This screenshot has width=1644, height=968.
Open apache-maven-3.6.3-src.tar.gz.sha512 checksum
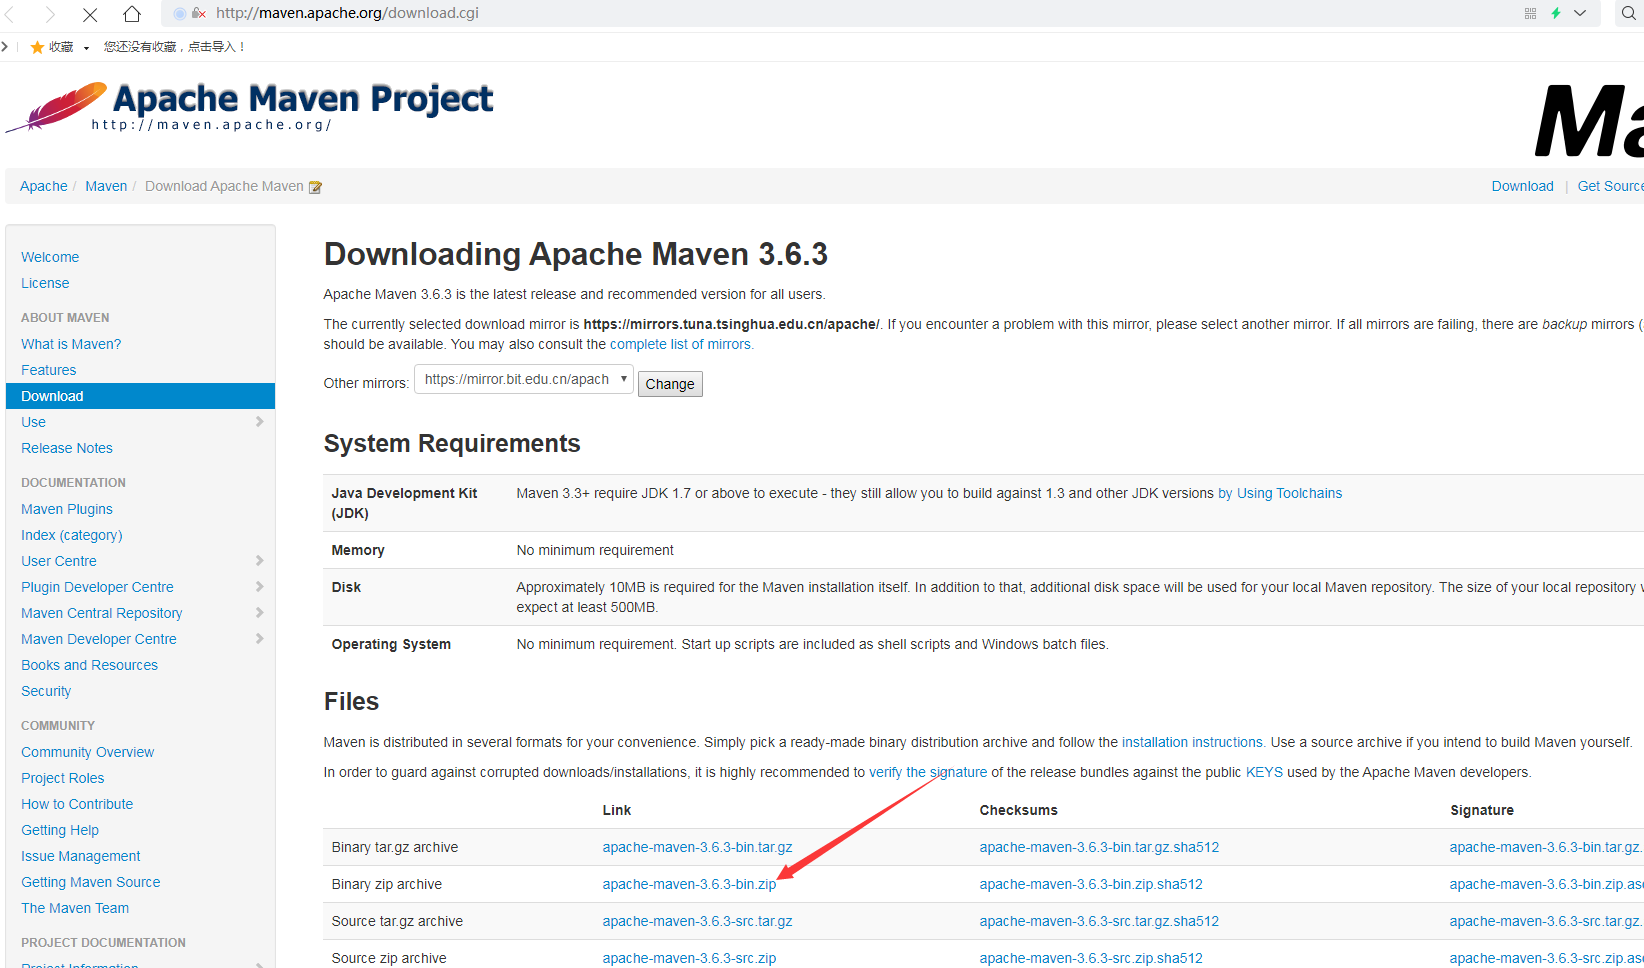click(x=1099, y=921)
